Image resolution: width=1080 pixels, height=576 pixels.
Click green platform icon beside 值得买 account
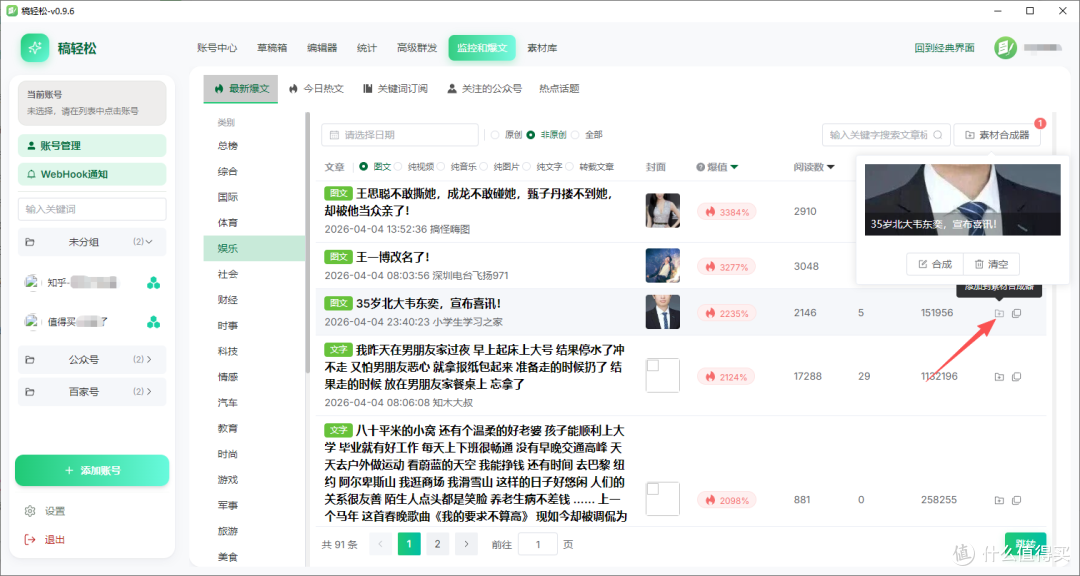[154, 322]
